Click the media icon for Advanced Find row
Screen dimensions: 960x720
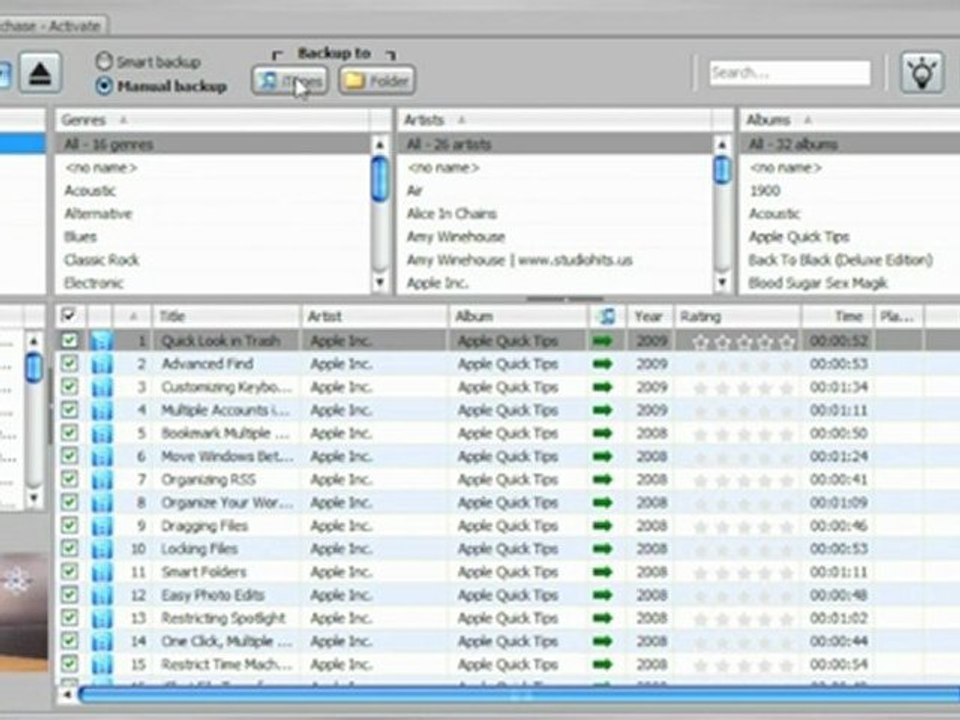coord(102,364)
